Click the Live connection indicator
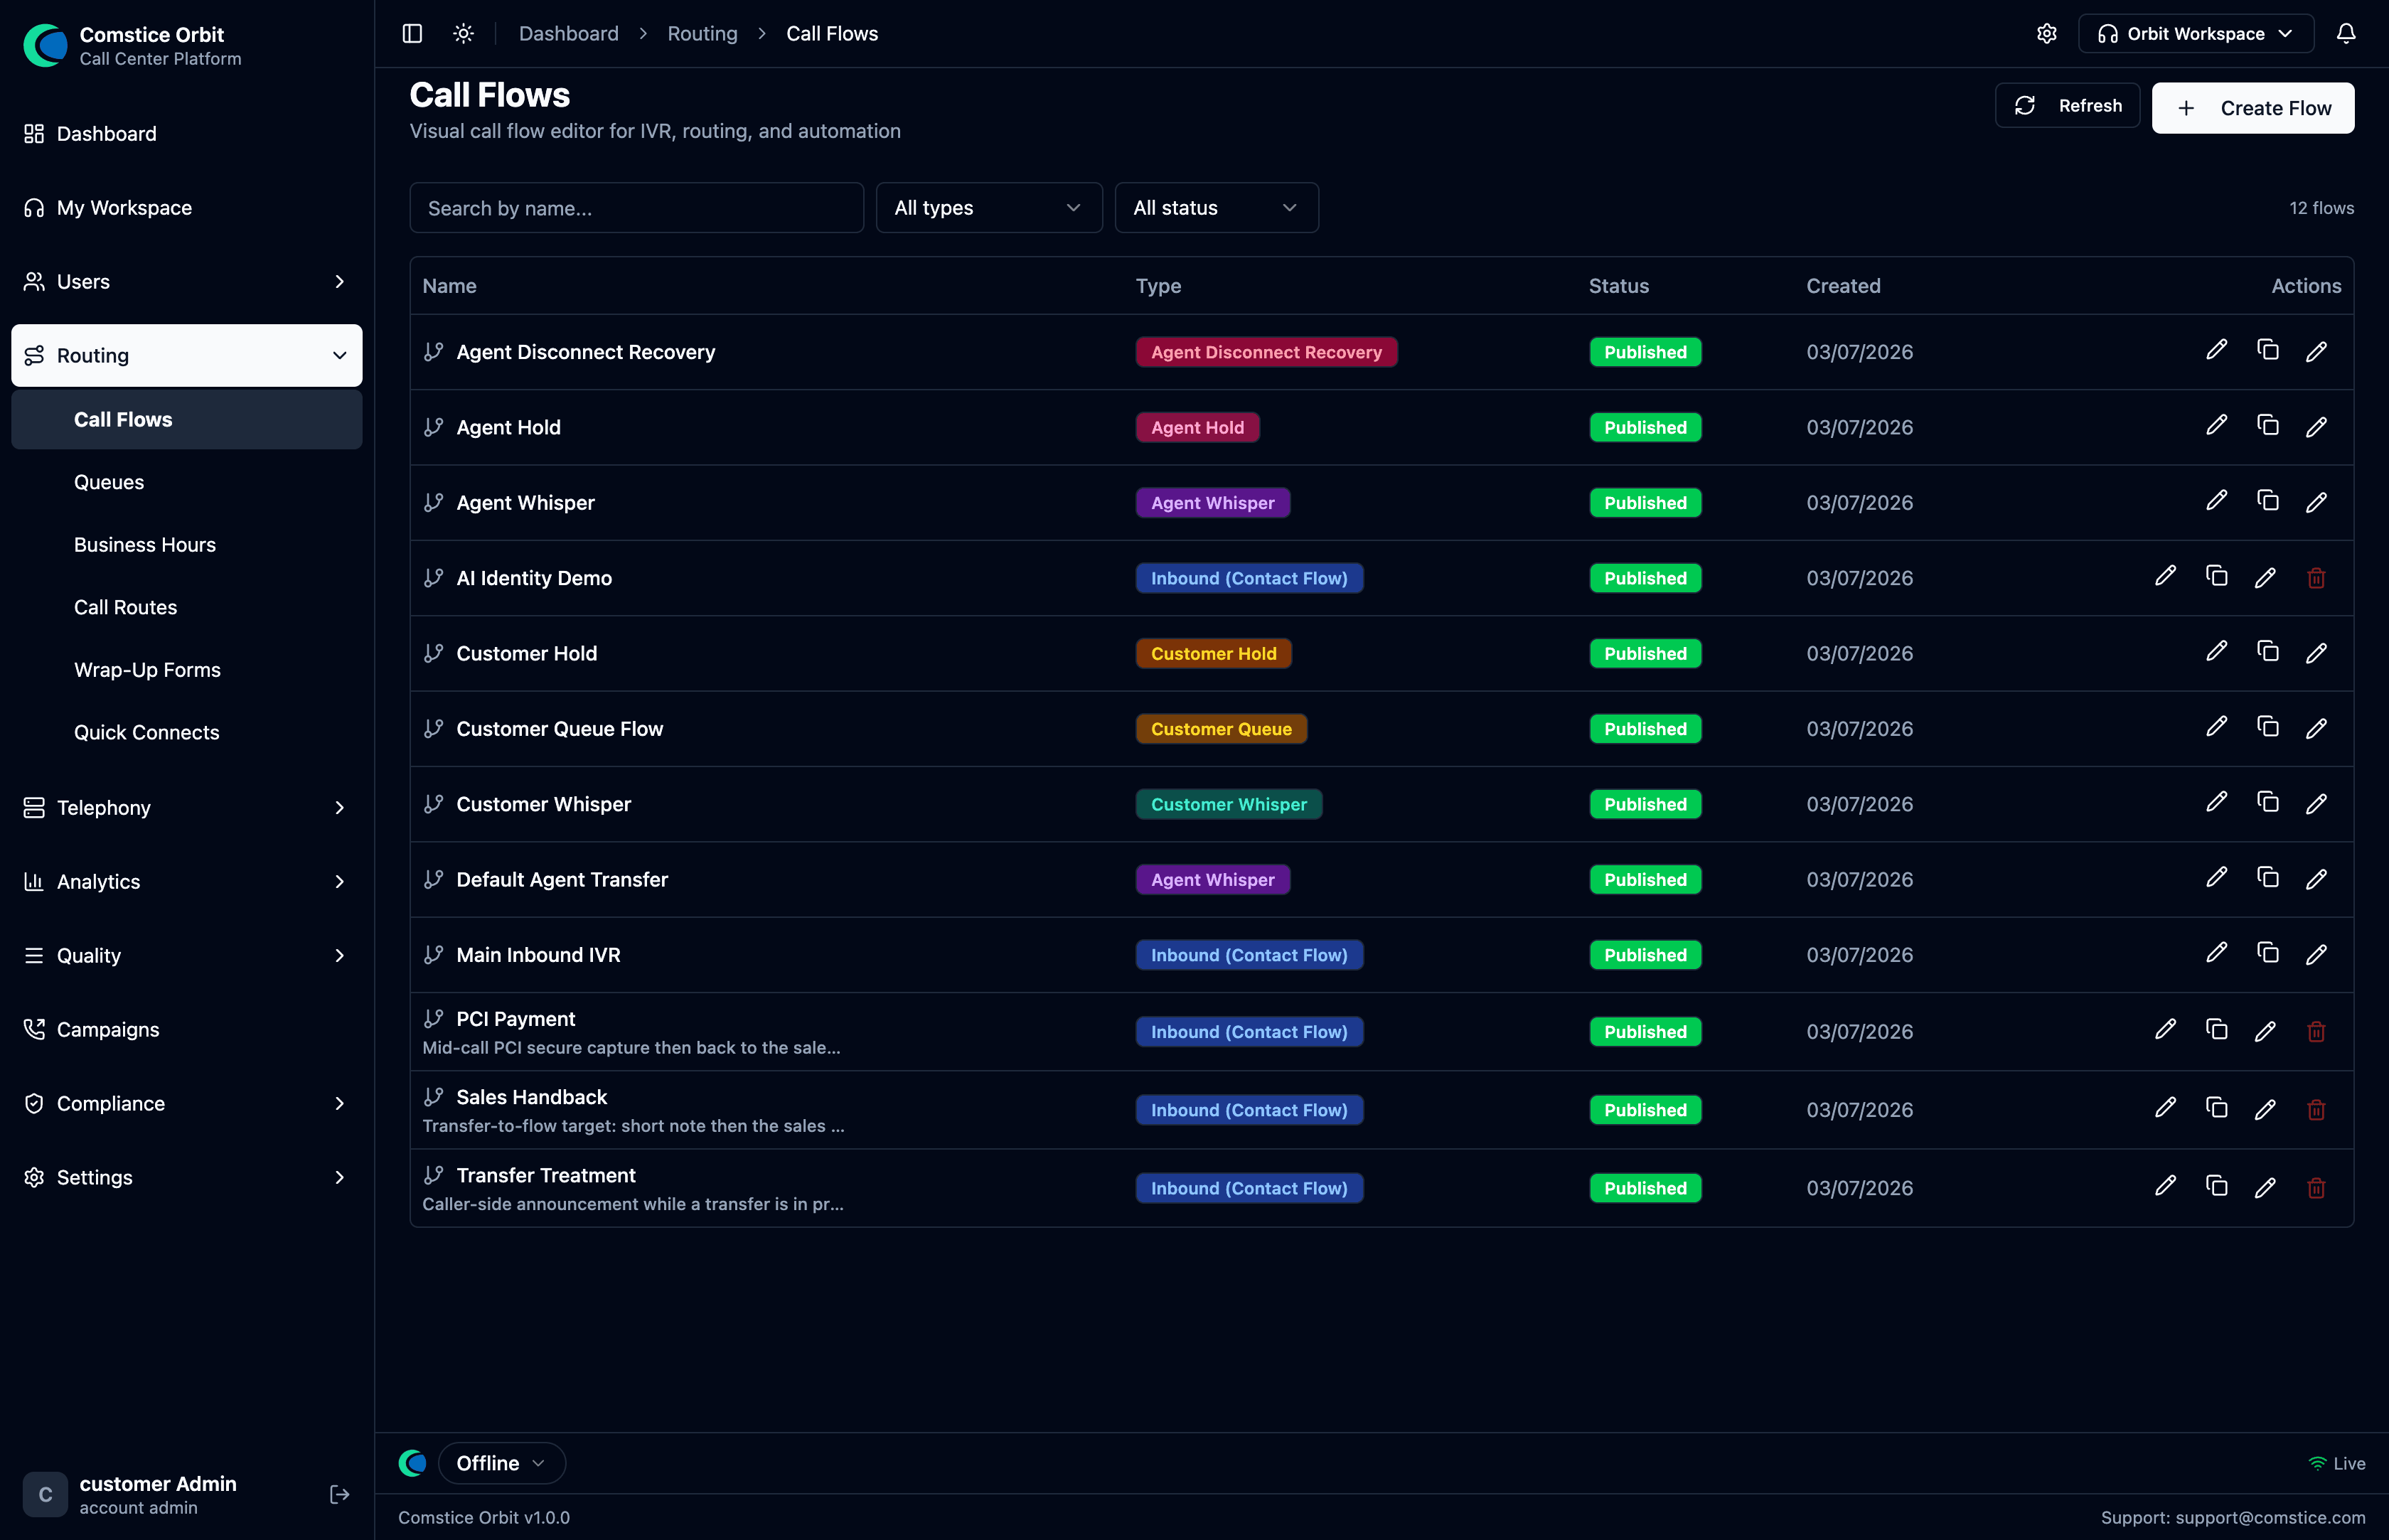Viewport: 2389px width, 1540px height. 2336,1463
